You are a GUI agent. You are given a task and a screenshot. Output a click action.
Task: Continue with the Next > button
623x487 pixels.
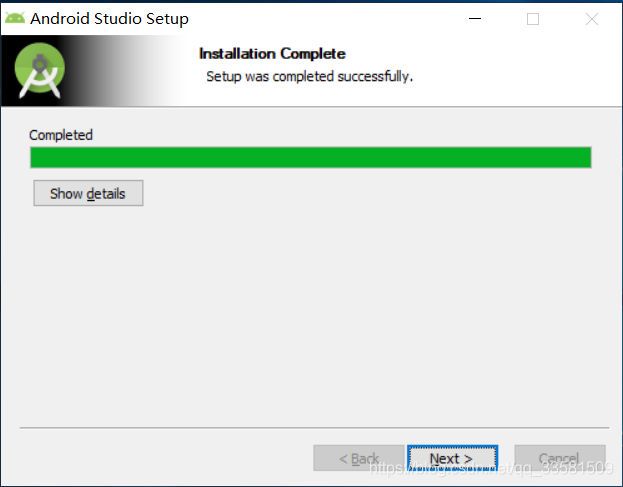(452, 458)
